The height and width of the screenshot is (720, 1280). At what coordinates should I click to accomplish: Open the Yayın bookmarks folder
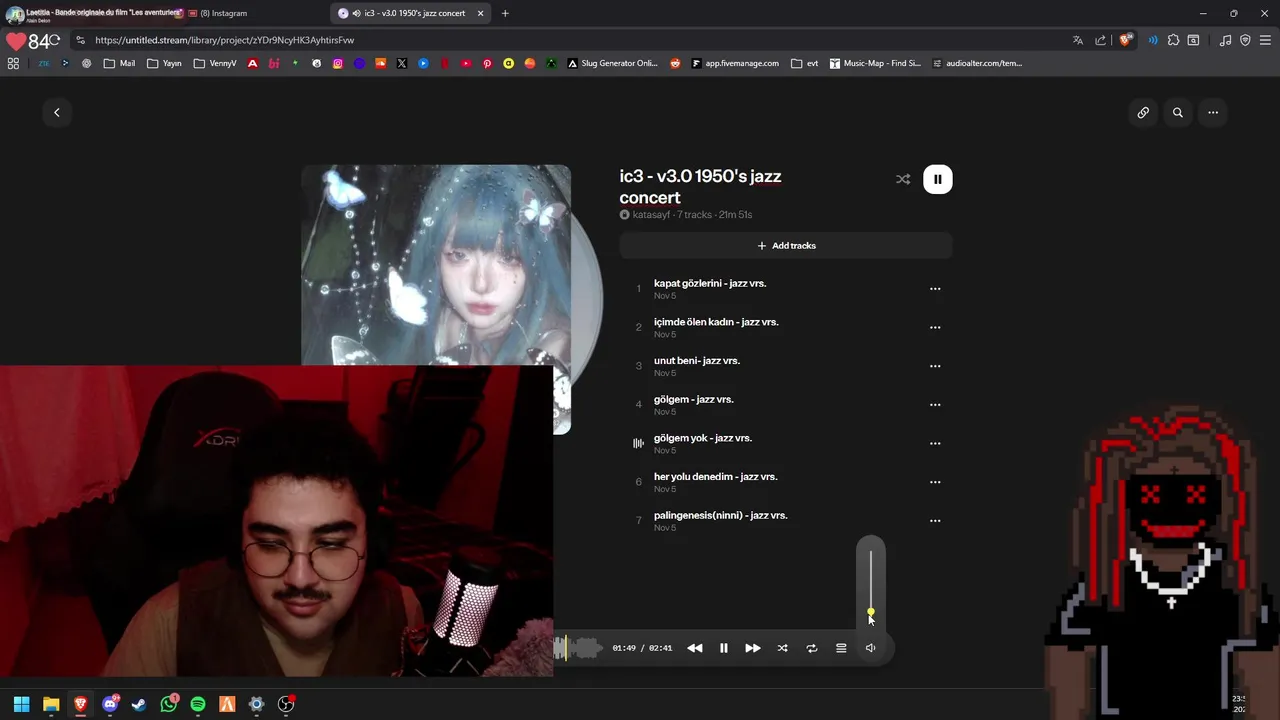coord(164,63)
